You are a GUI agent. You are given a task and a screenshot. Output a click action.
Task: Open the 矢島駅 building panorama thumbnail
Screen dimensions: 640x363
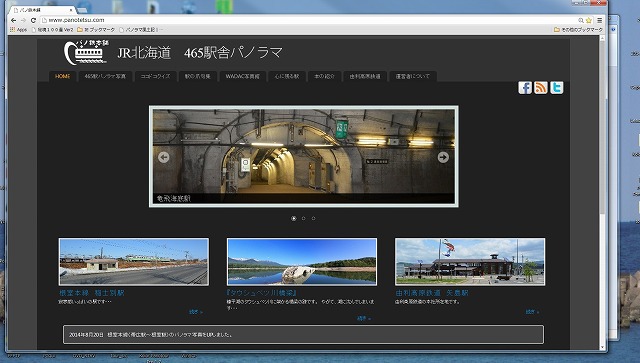(470, 262)
